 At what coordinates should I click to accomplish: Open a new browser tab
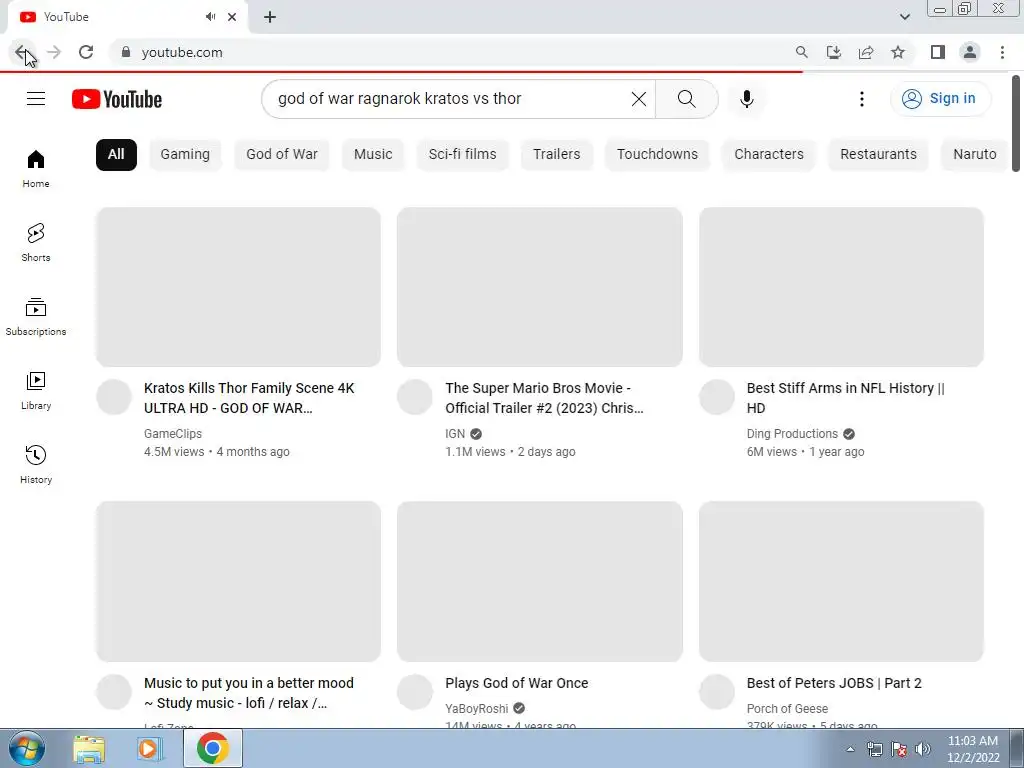[270, 17]
